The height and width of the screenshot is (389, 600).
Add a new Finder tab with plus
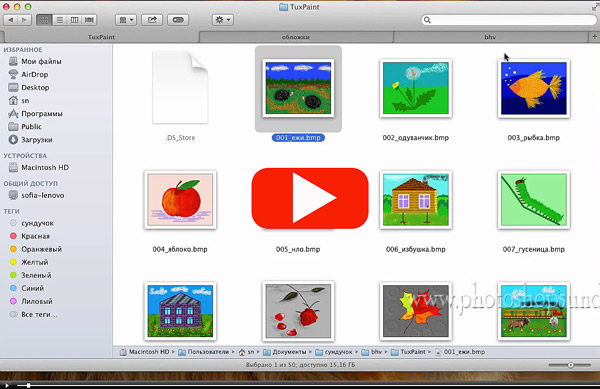point(594,37)
